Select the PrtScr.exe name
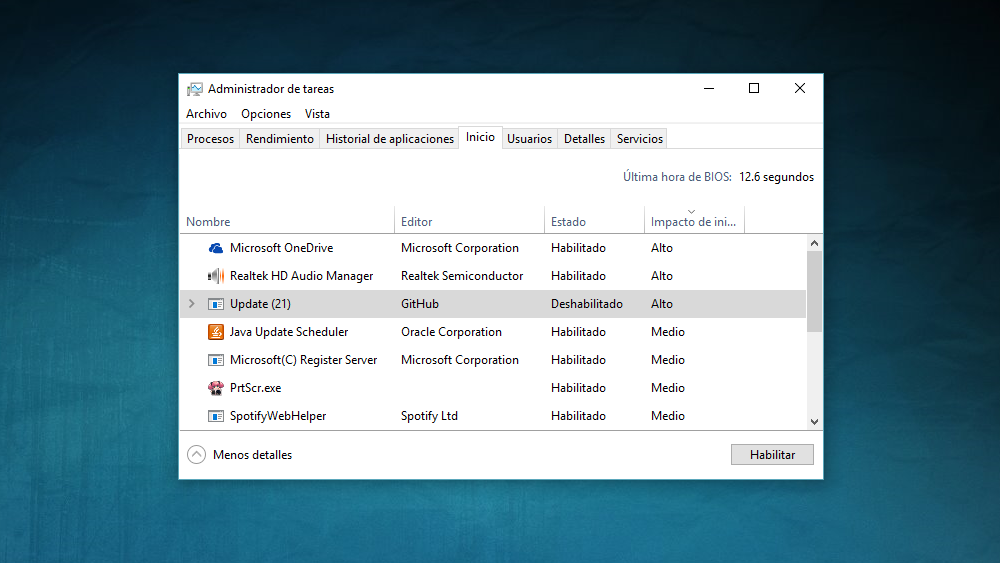This screenshot has height=563, width=1000. pos(255,388)
